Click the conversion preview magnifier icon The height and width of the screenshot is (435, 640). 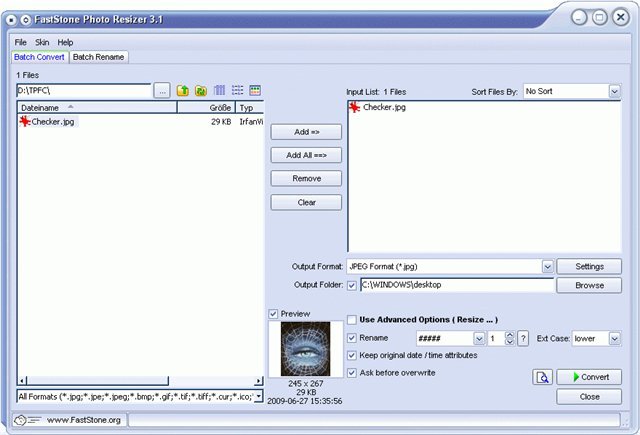pyautogui.click(x=541, y=377)
